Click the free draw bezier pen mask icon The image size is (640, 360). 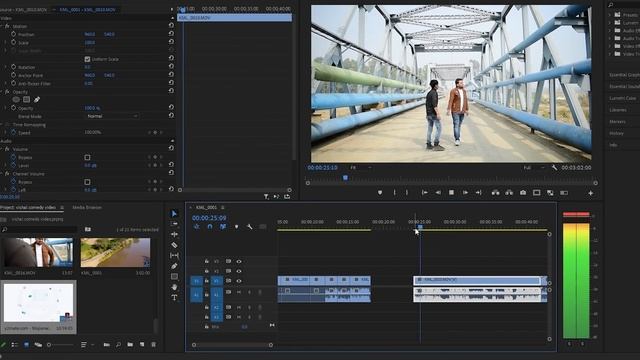tap(37, 100)
